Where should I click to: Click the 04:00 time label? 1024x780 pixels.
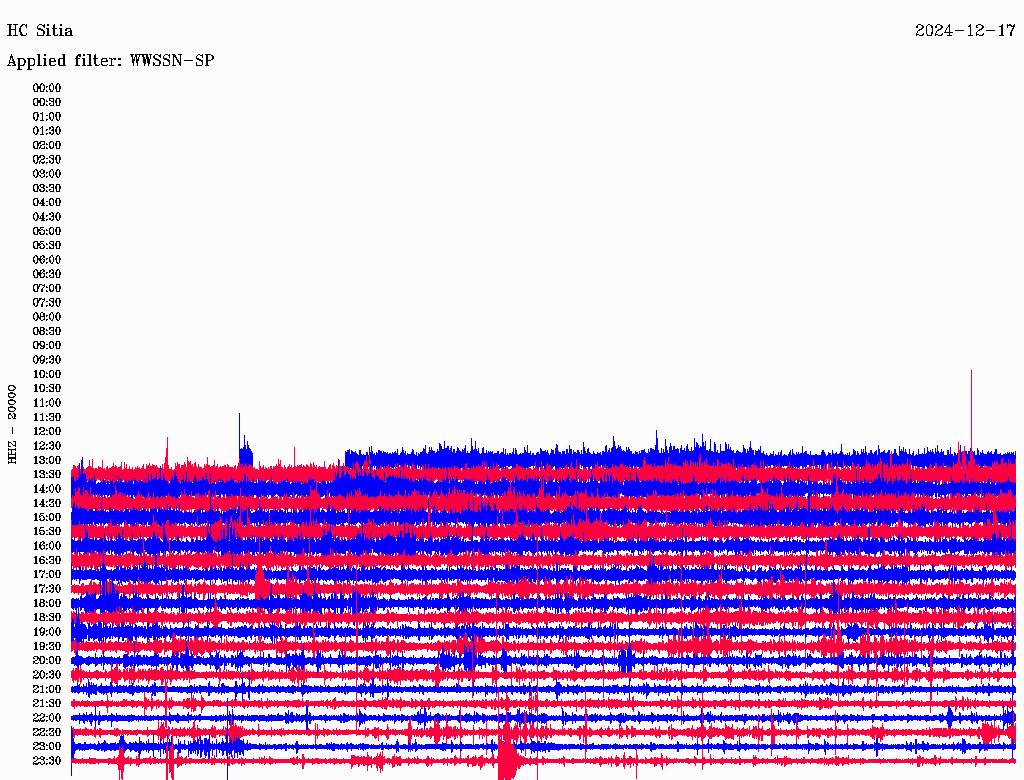click(47, 203)
